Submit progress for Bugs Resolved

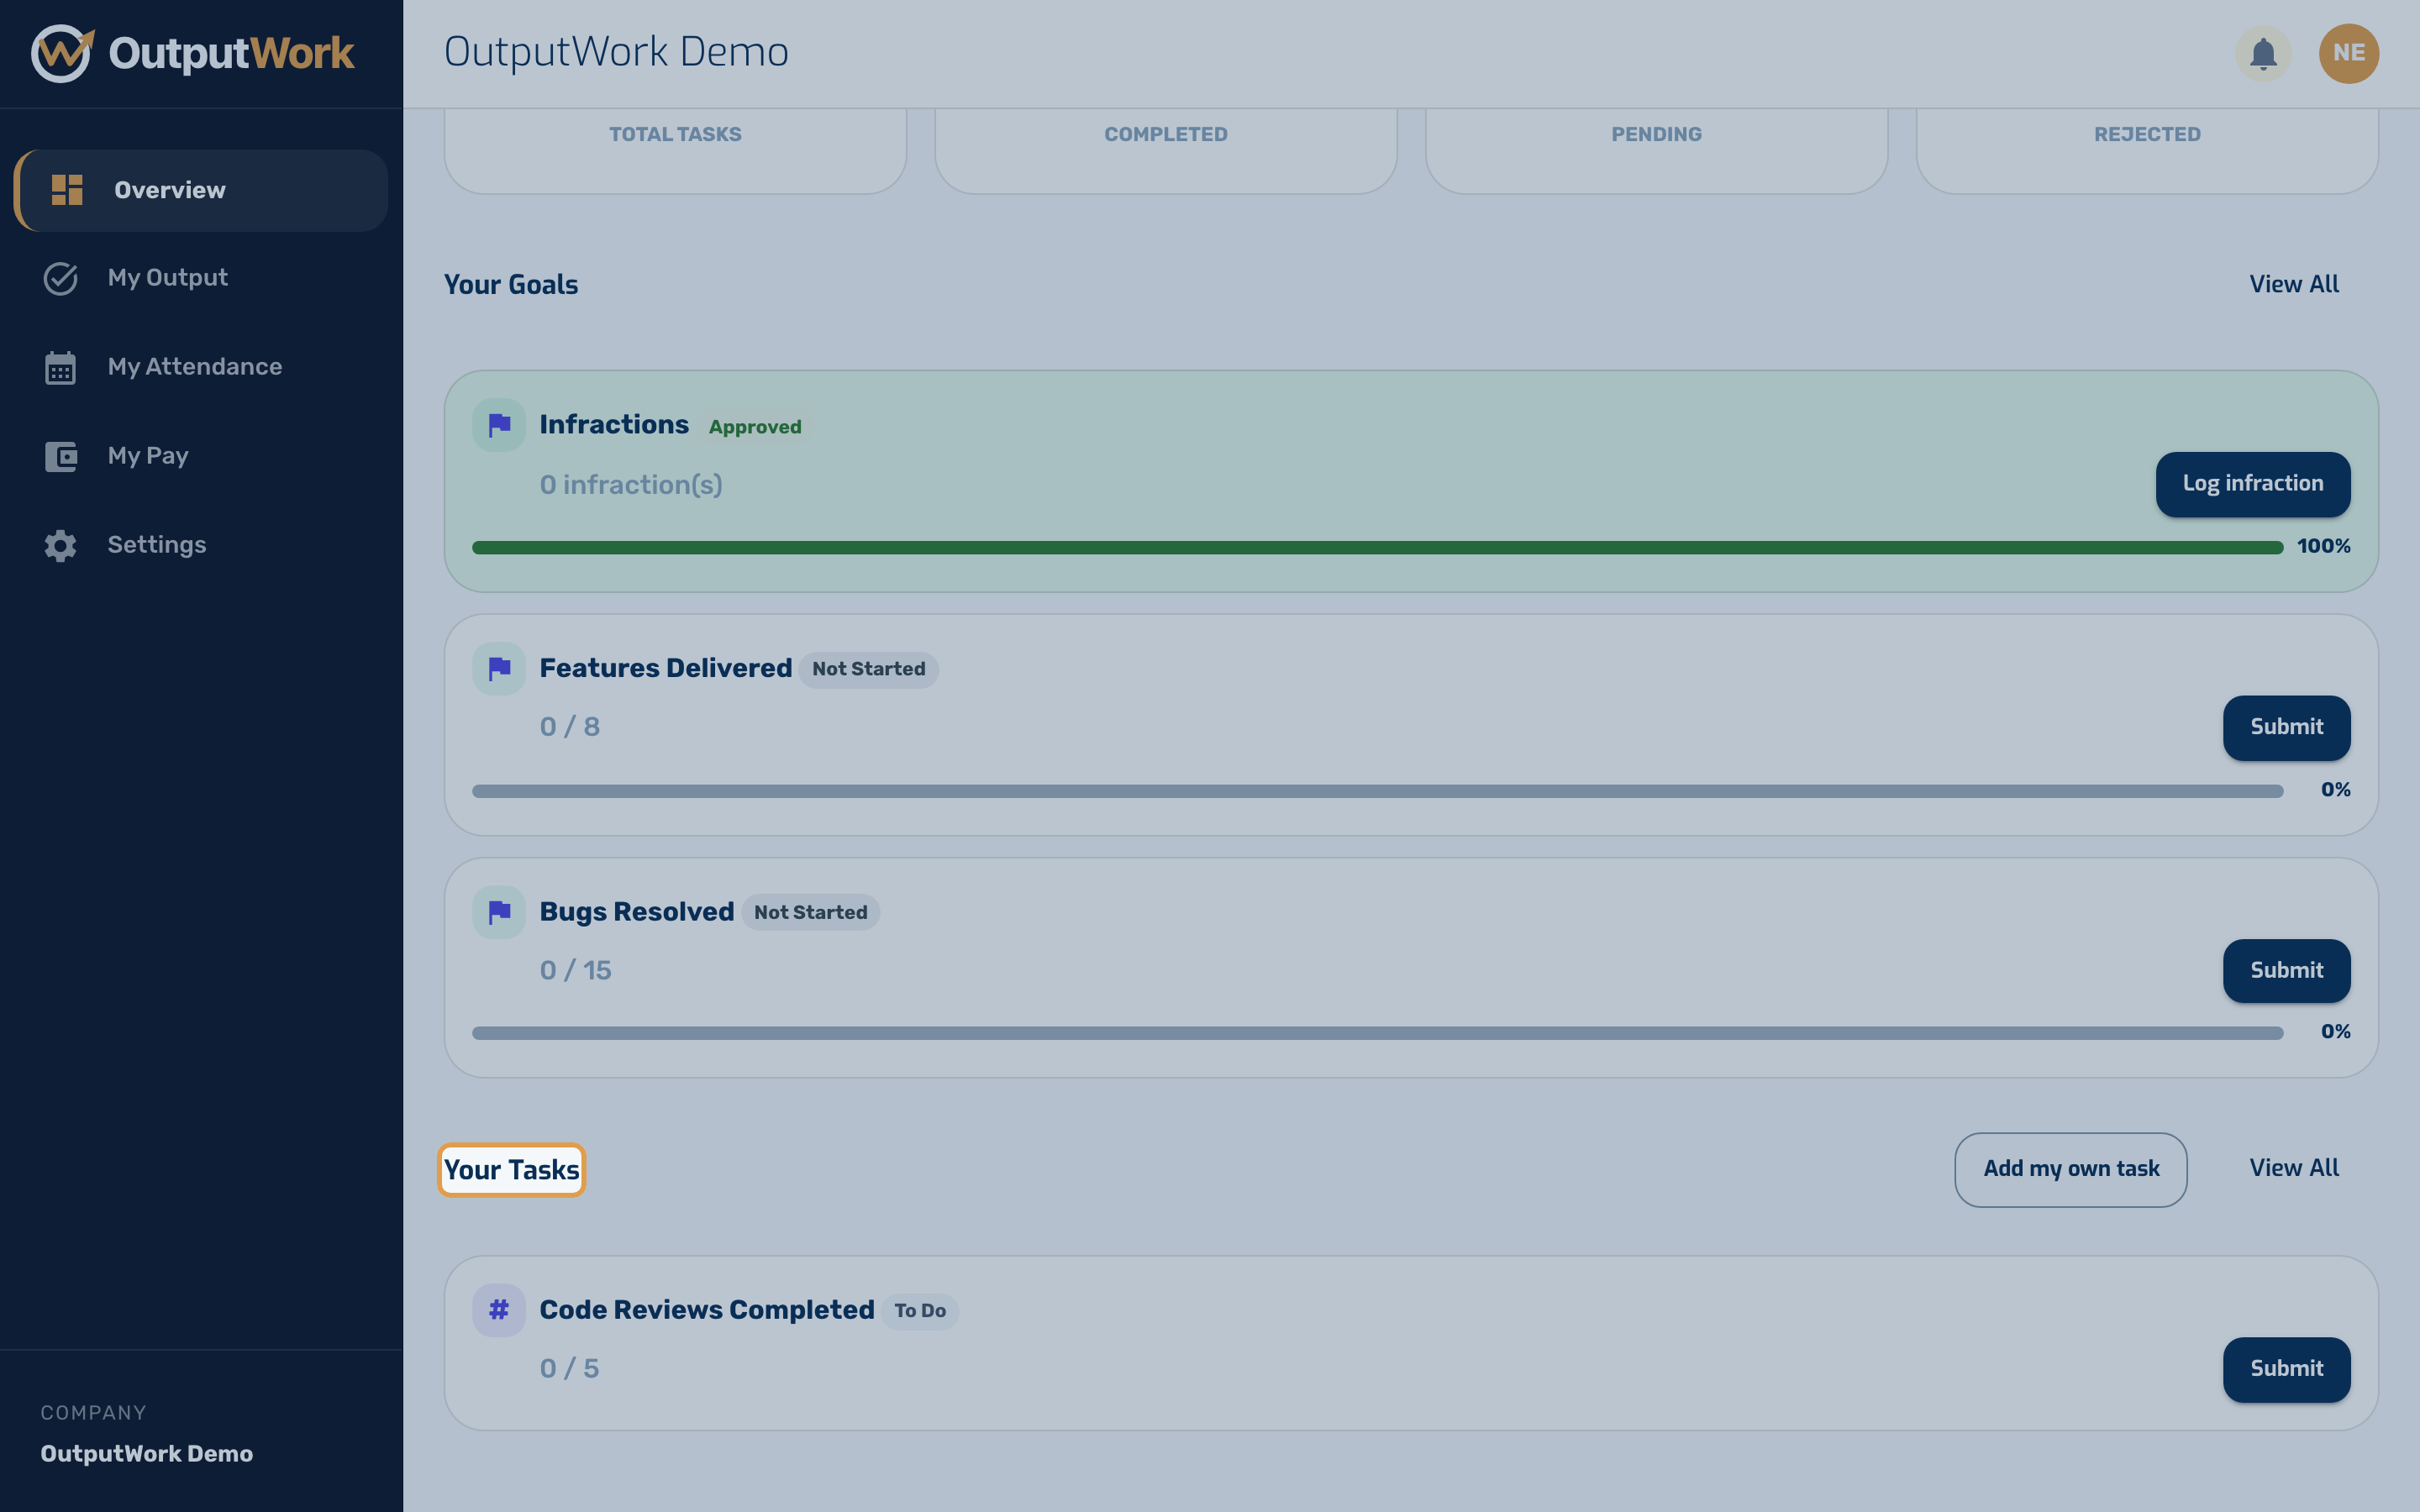[2287, 970]
